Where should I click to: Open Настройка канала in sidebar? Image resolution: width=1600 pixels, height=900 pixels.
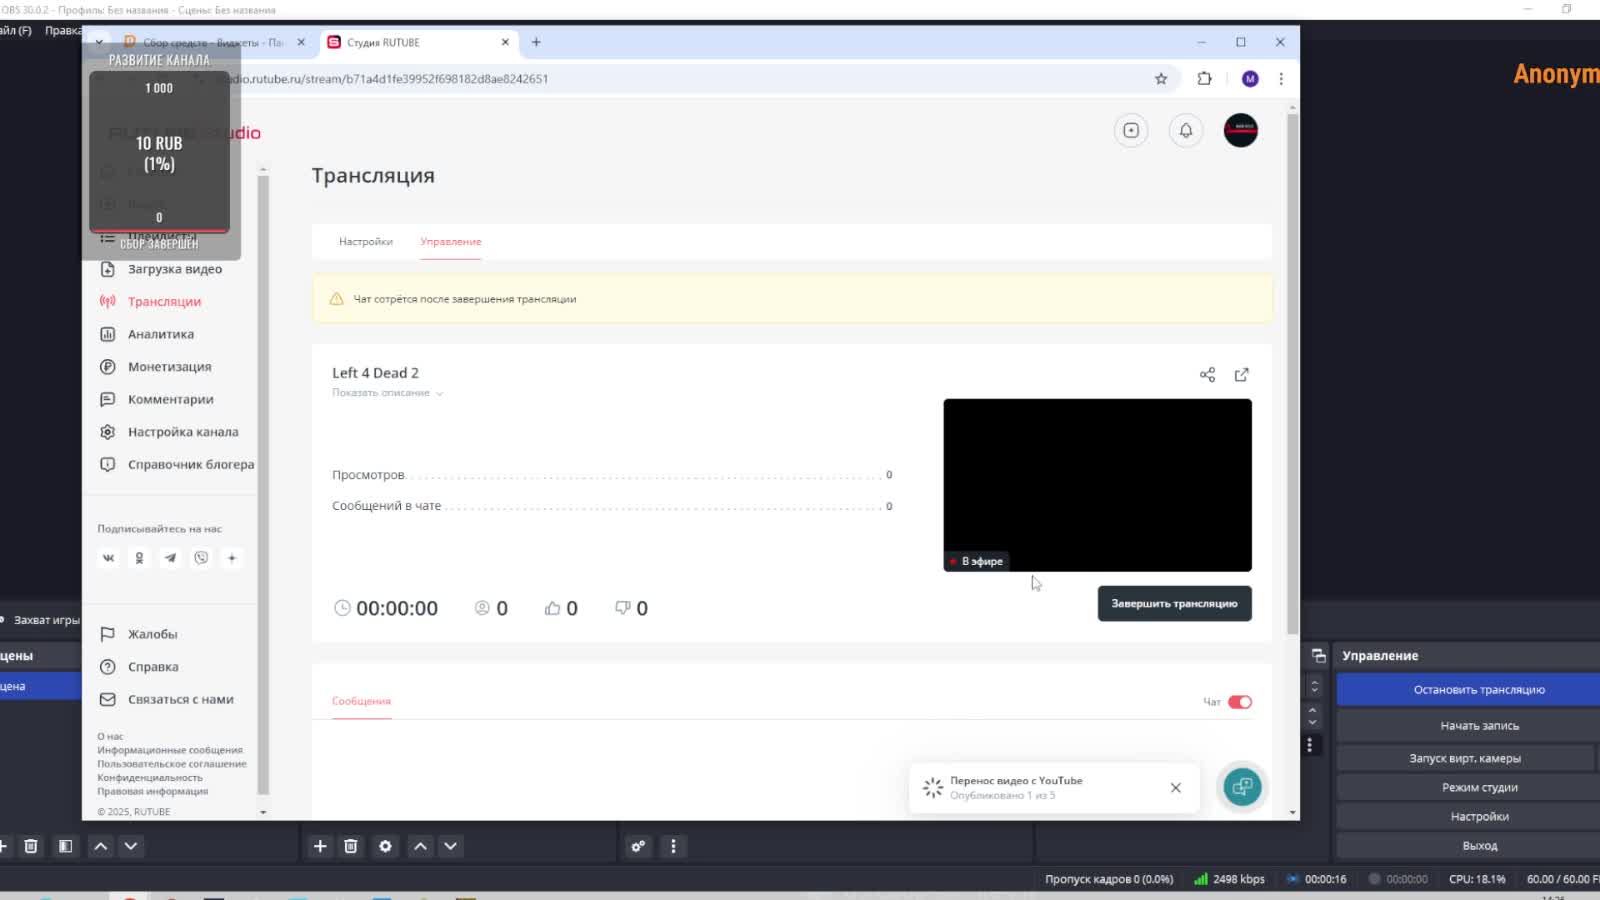(x=183, y=432)
